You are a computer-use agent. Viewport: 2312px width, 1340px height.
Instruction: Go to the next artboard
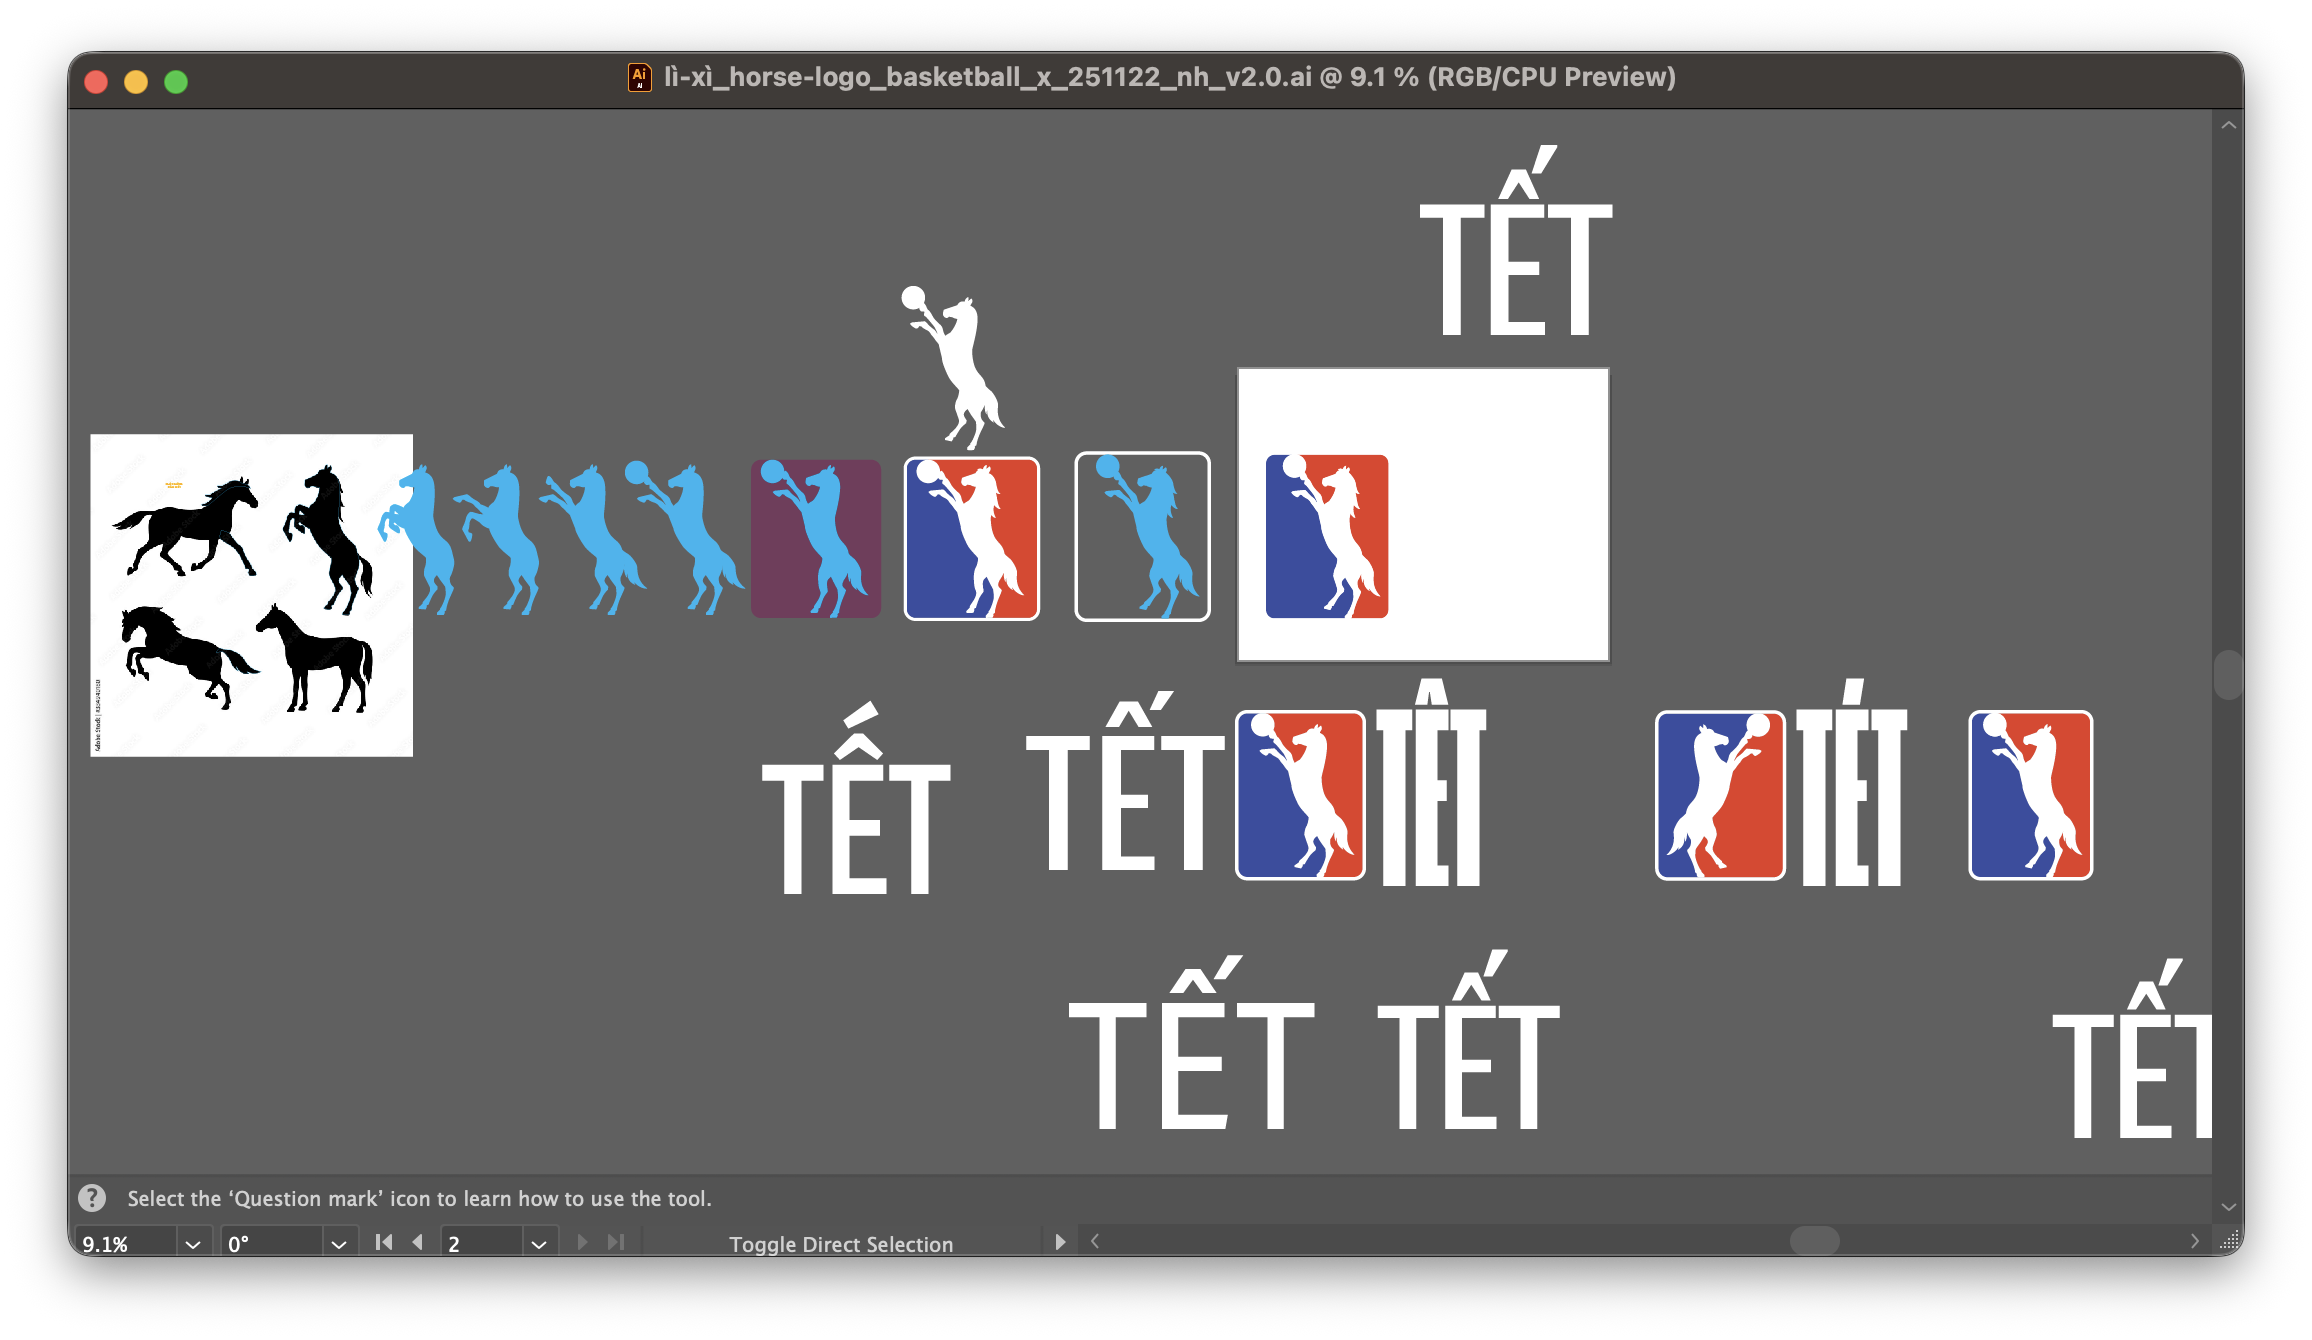[582, 1242]
